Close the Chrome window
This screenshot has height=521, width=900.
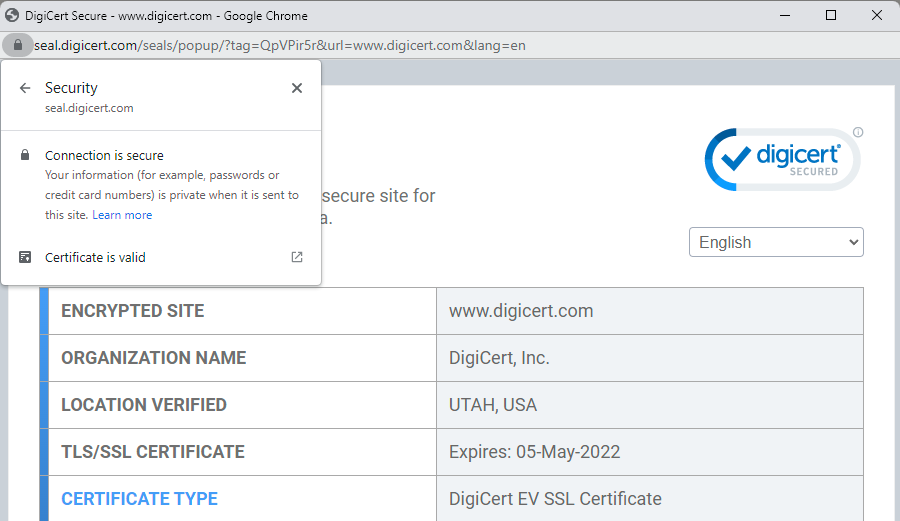click(876, 15)
